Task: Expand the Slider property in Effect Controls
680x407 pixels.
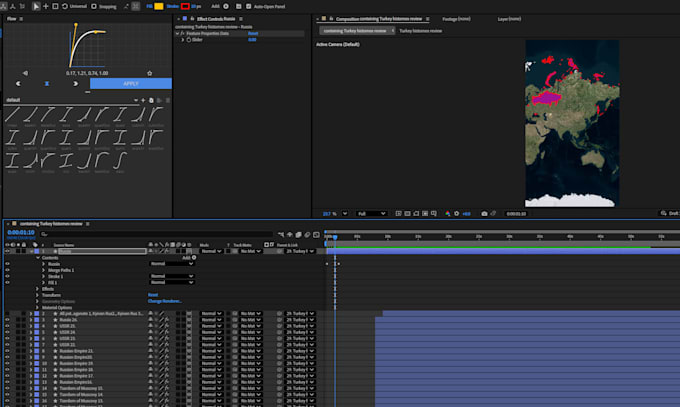Action: [x=183, y=39]
